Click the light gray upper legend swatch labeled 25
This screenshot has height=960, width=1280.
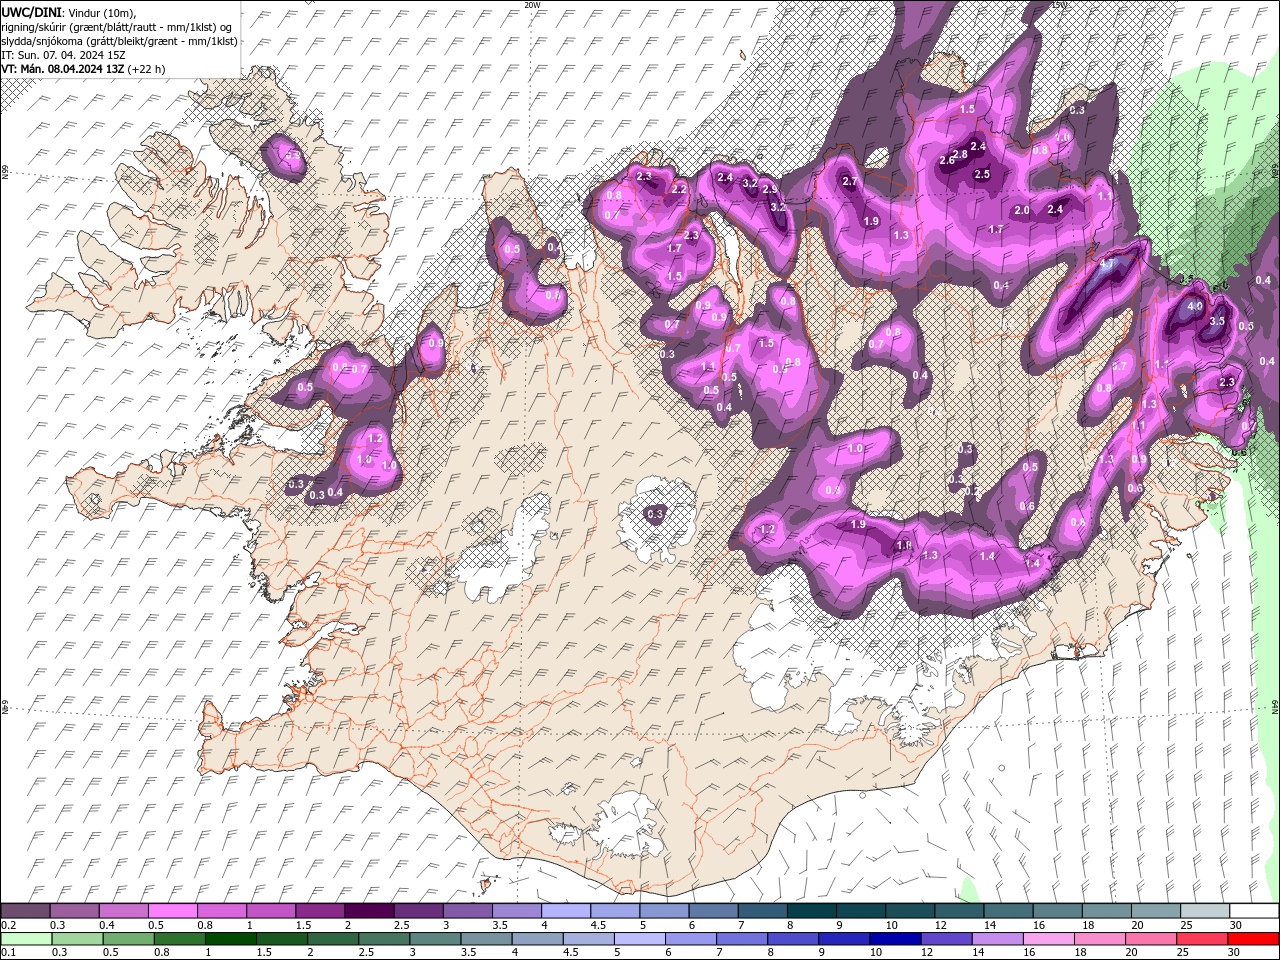click(x=1205, y=911)
